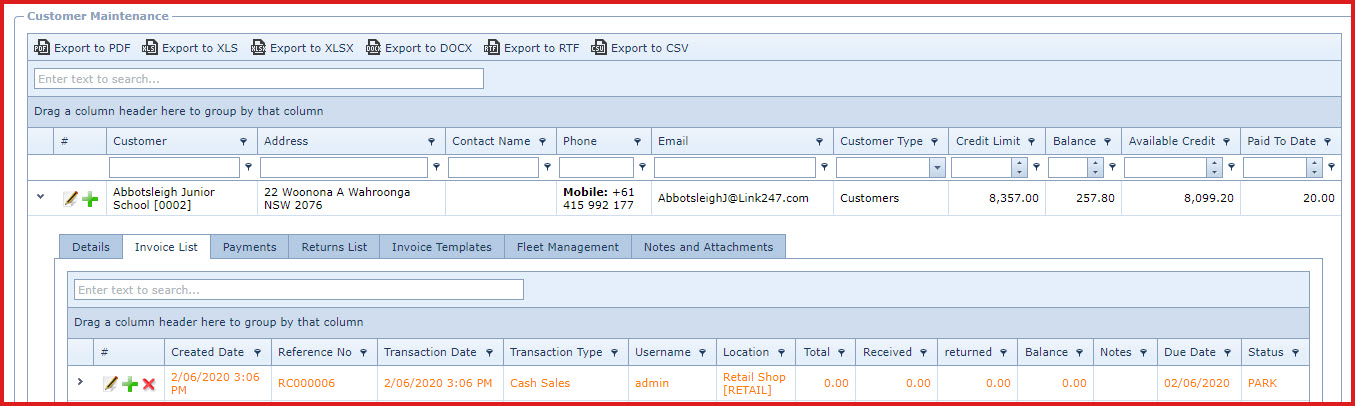Edit Abbotsleigh Junior School customer record
This screenshot has width=1355, height=406.
[x=70, y=199]
